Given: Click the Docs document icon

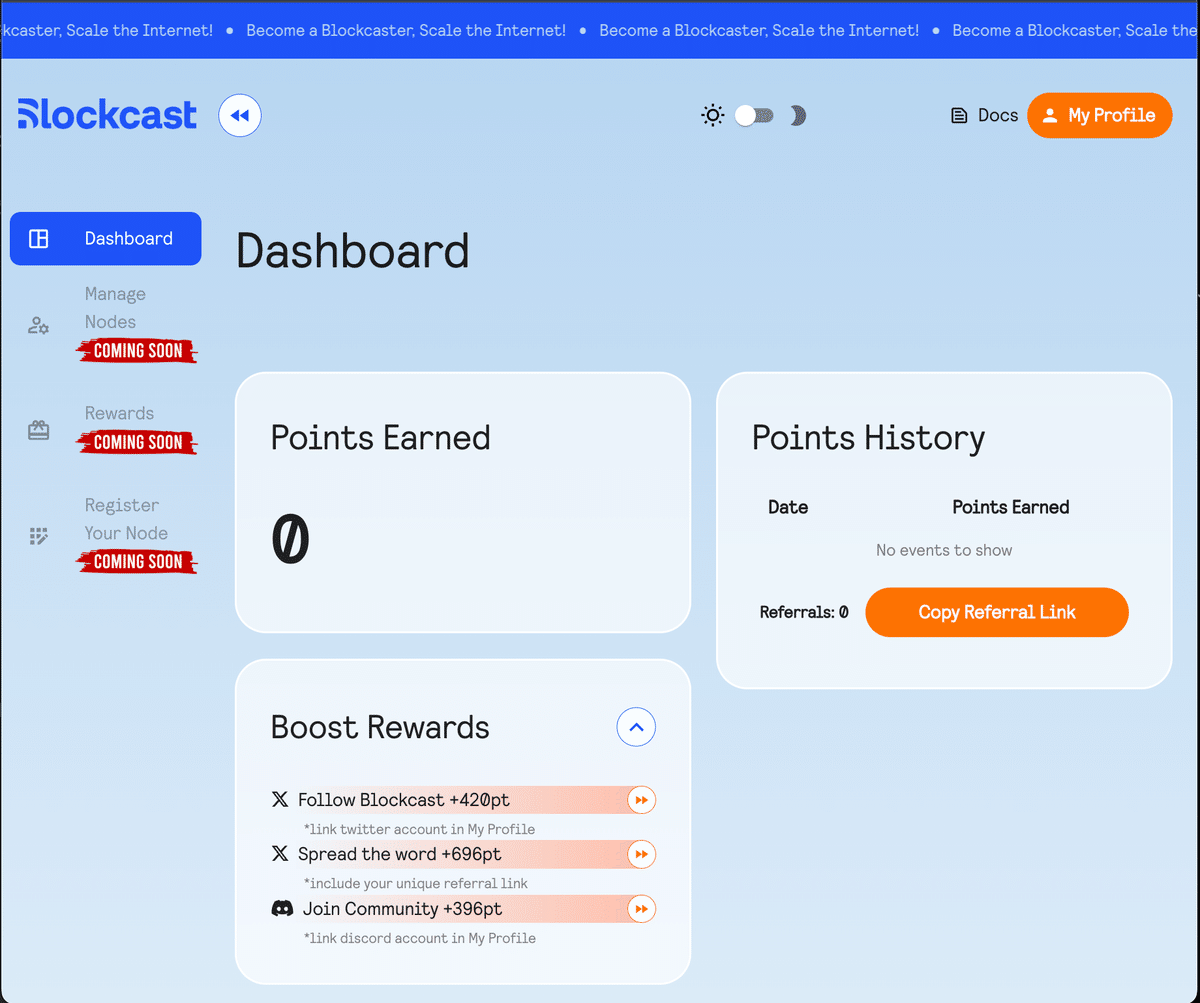Looking at the screenshot, I should 957,115.
